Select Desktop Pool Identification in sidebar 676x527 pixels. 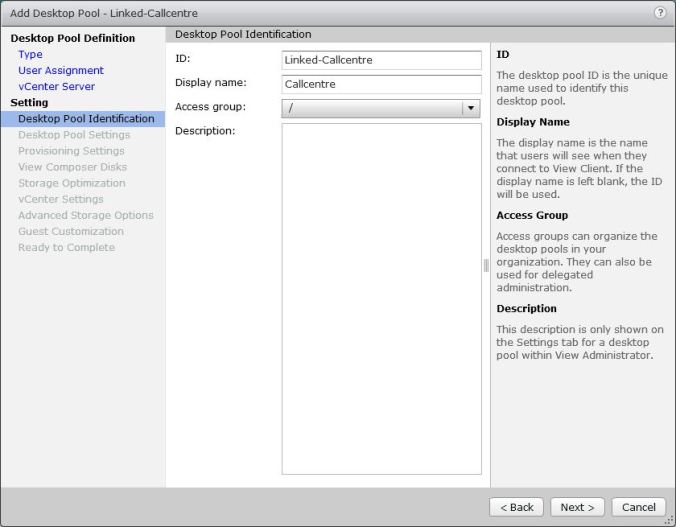[86, 118]
